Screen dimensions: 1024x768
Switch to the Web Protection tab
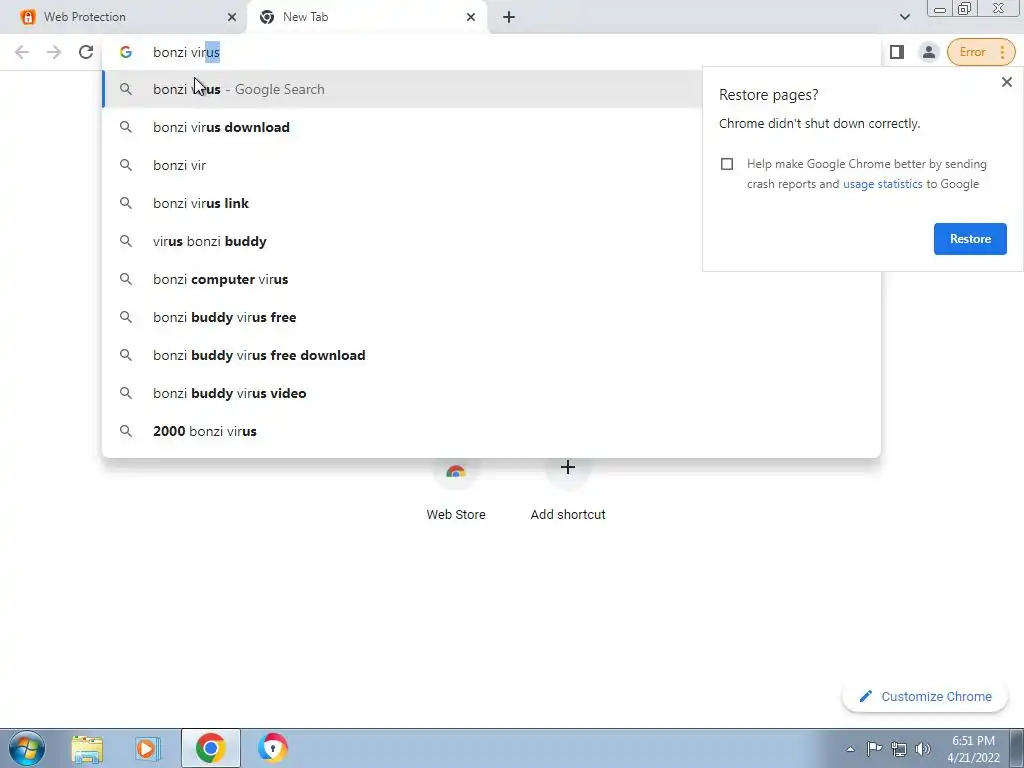[123, 17]
